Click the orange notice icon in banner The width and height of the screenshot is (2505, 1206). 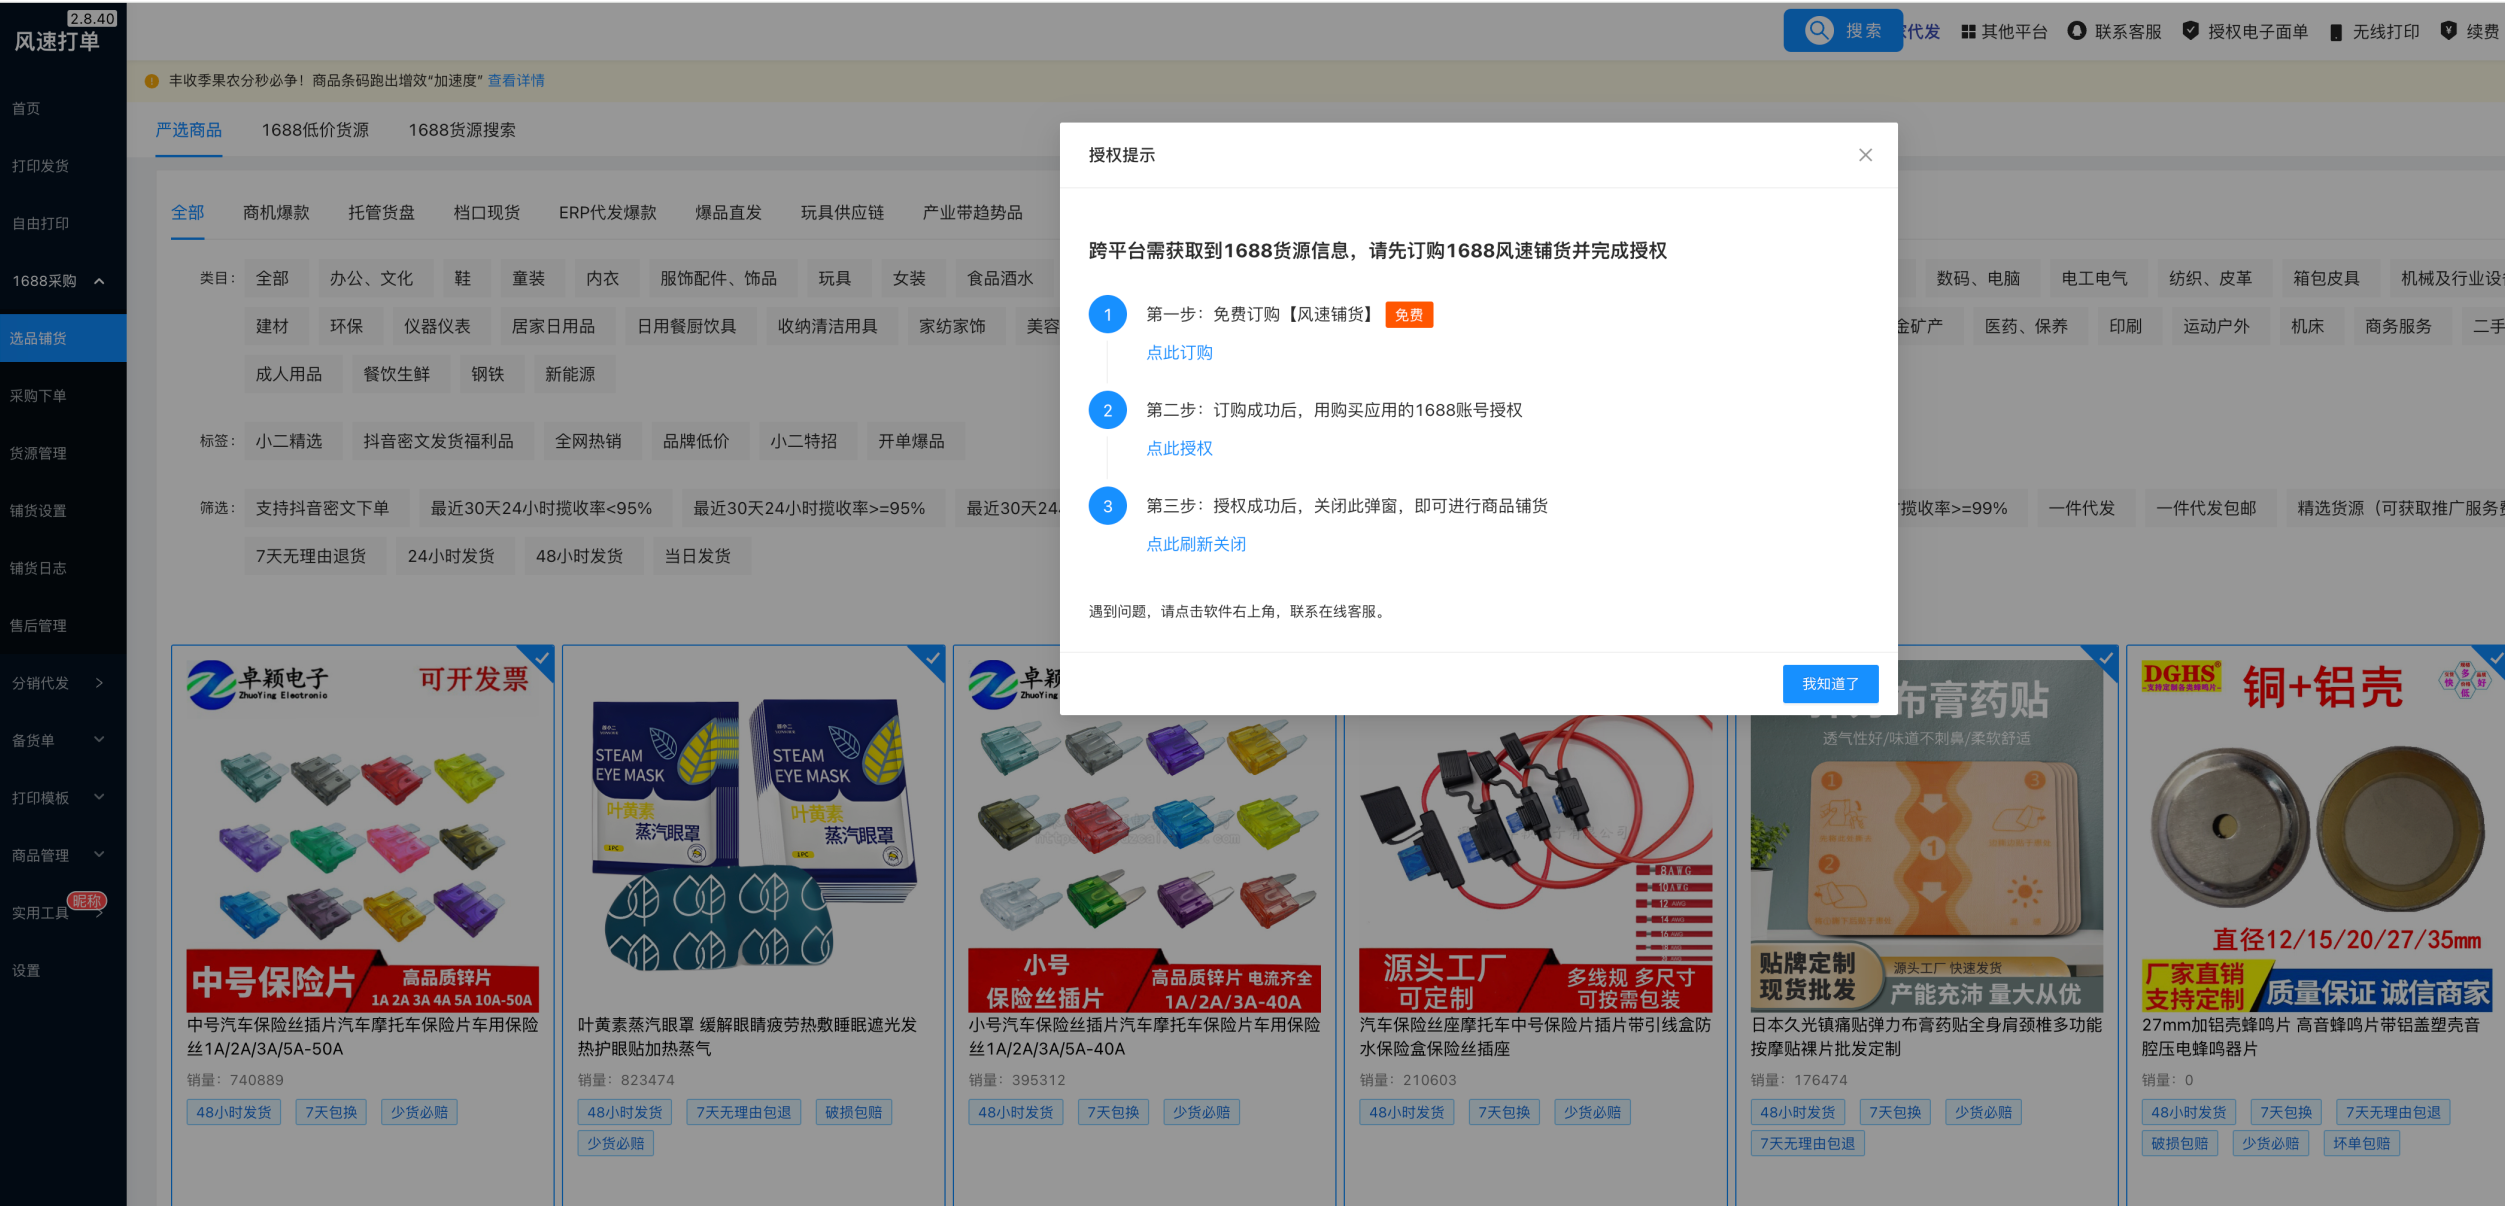click(x=152, y=81)
